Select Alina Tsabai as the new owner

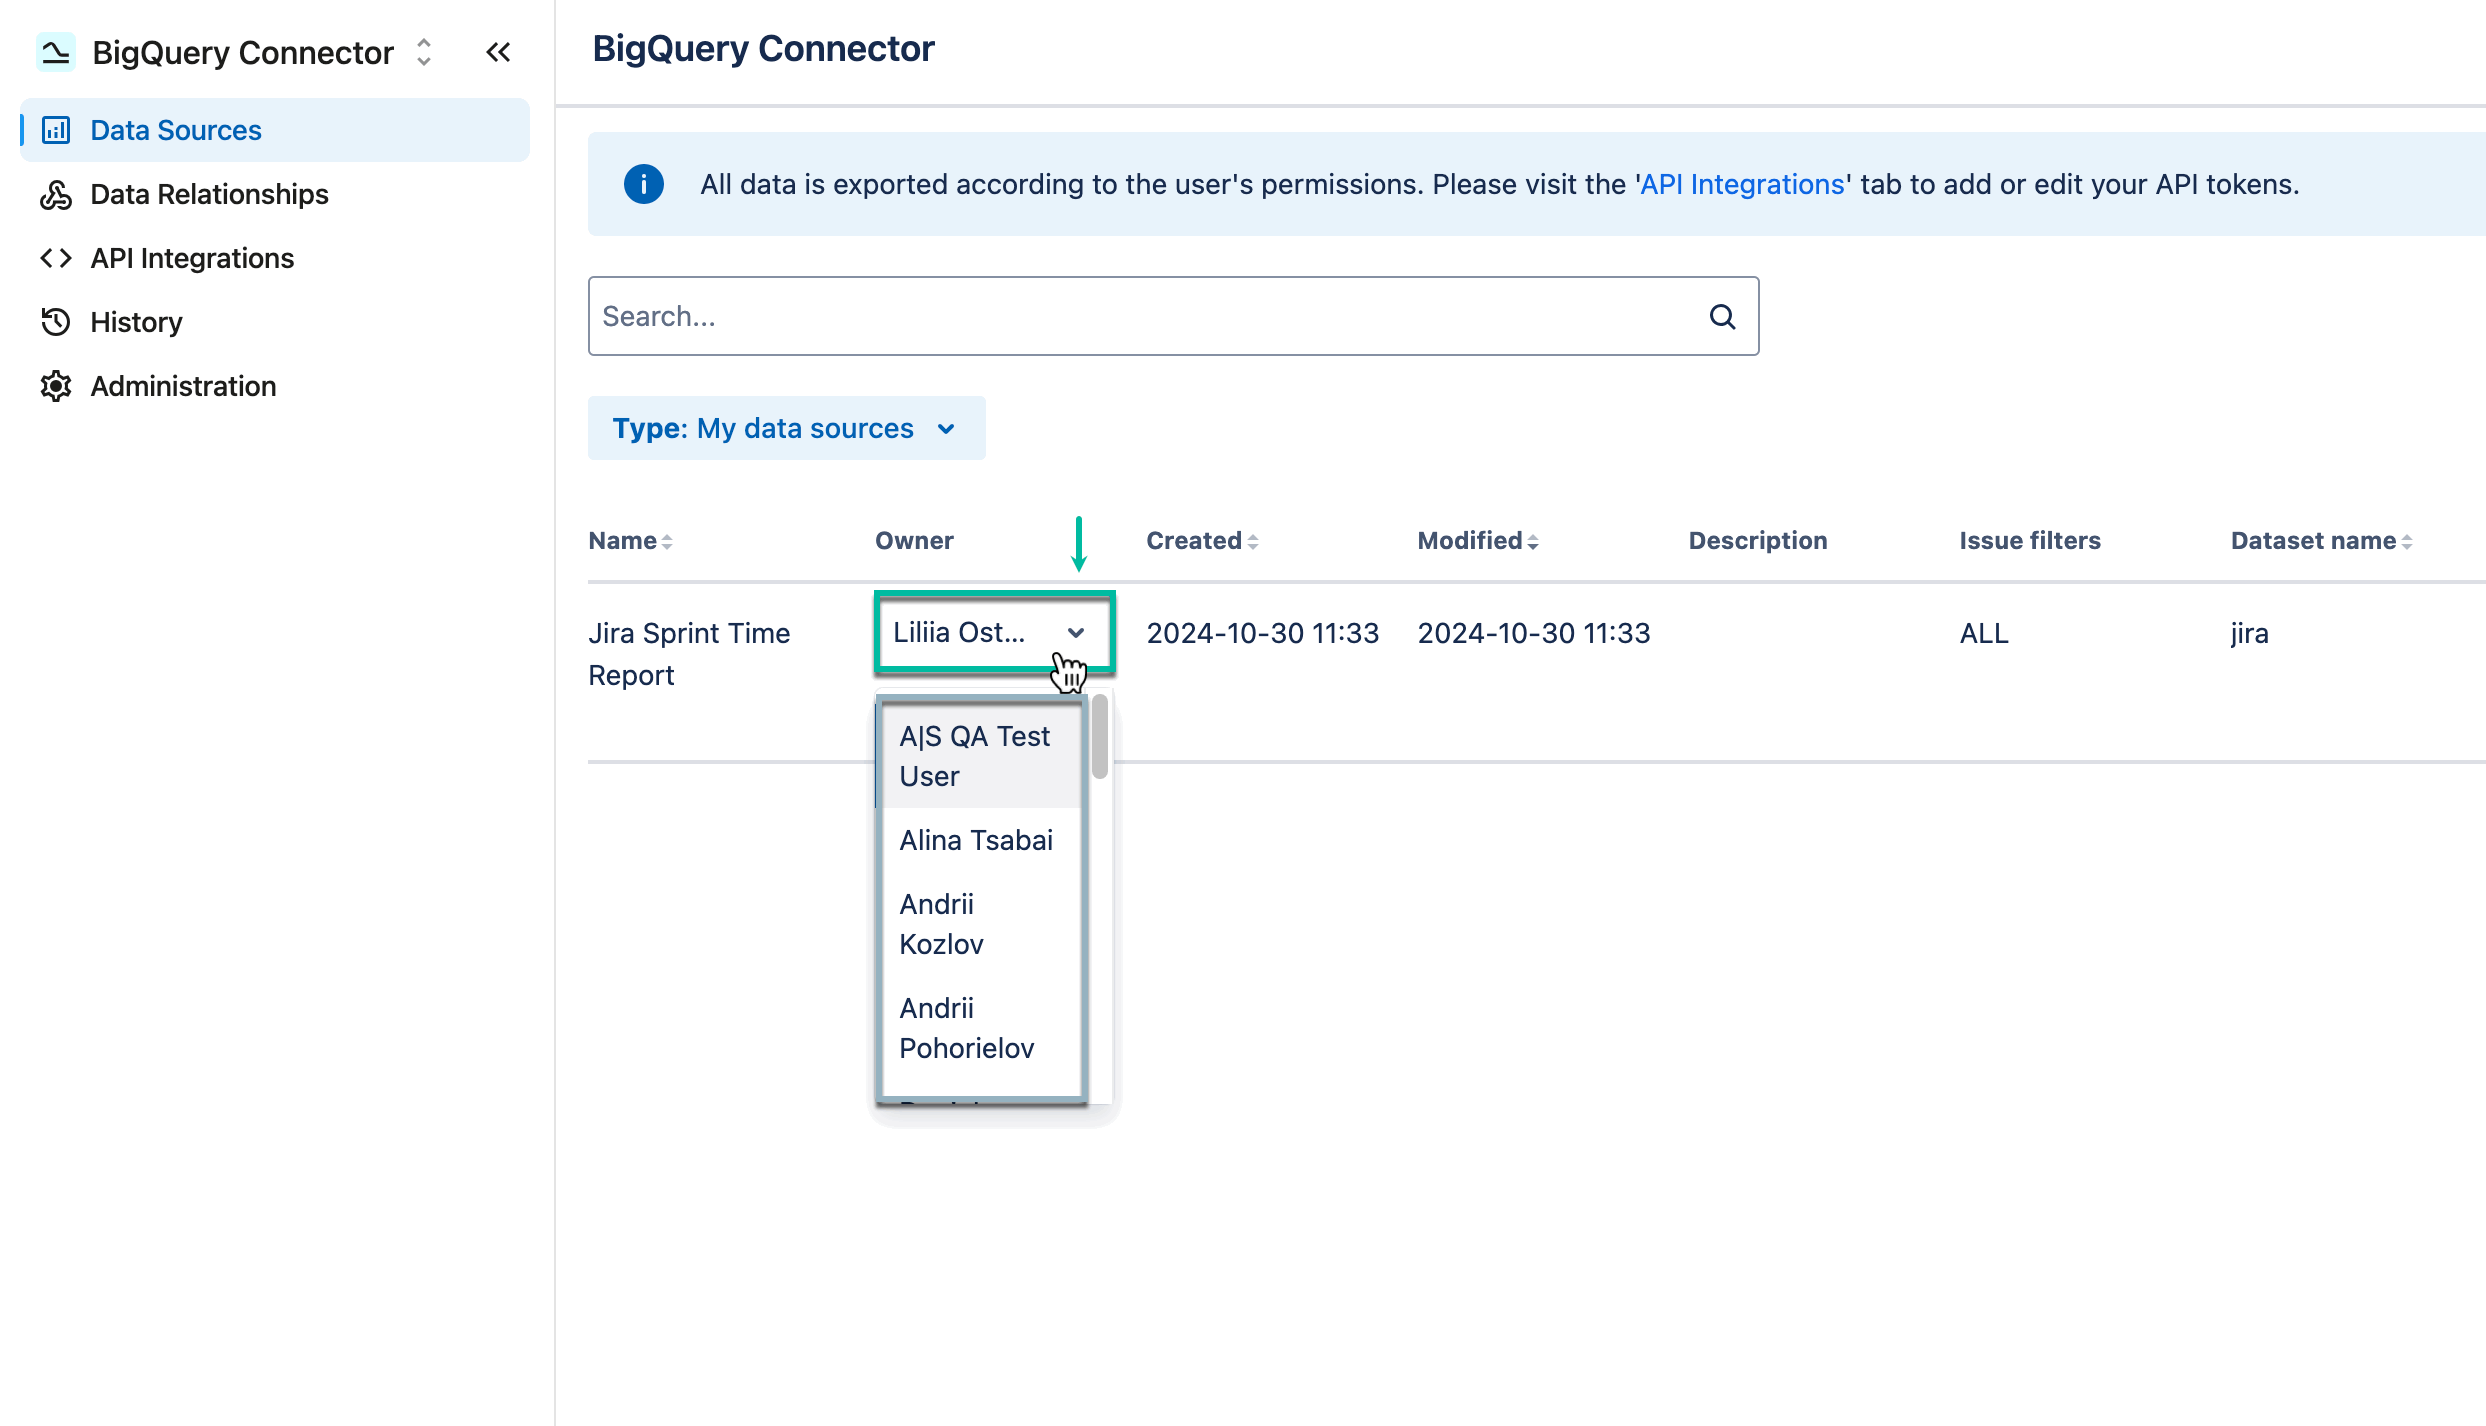click(x=976, y=840)
